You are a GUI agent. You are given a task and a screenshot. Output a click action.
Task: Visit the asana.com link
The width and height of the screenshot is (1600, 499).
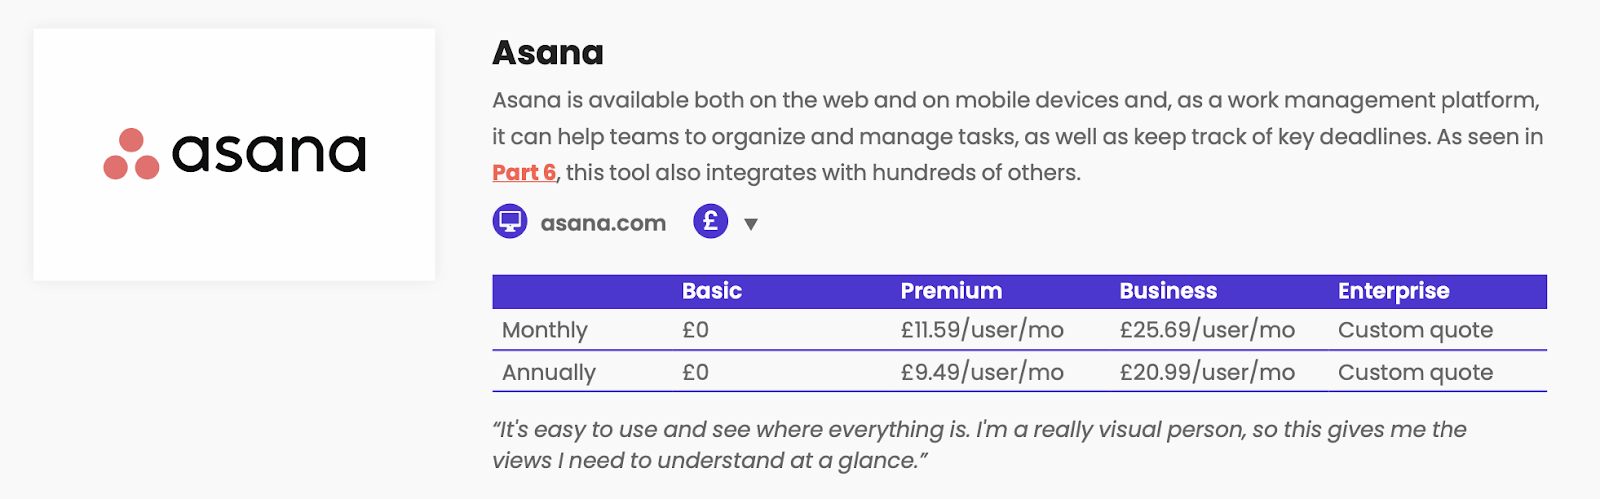coord(603,223)
